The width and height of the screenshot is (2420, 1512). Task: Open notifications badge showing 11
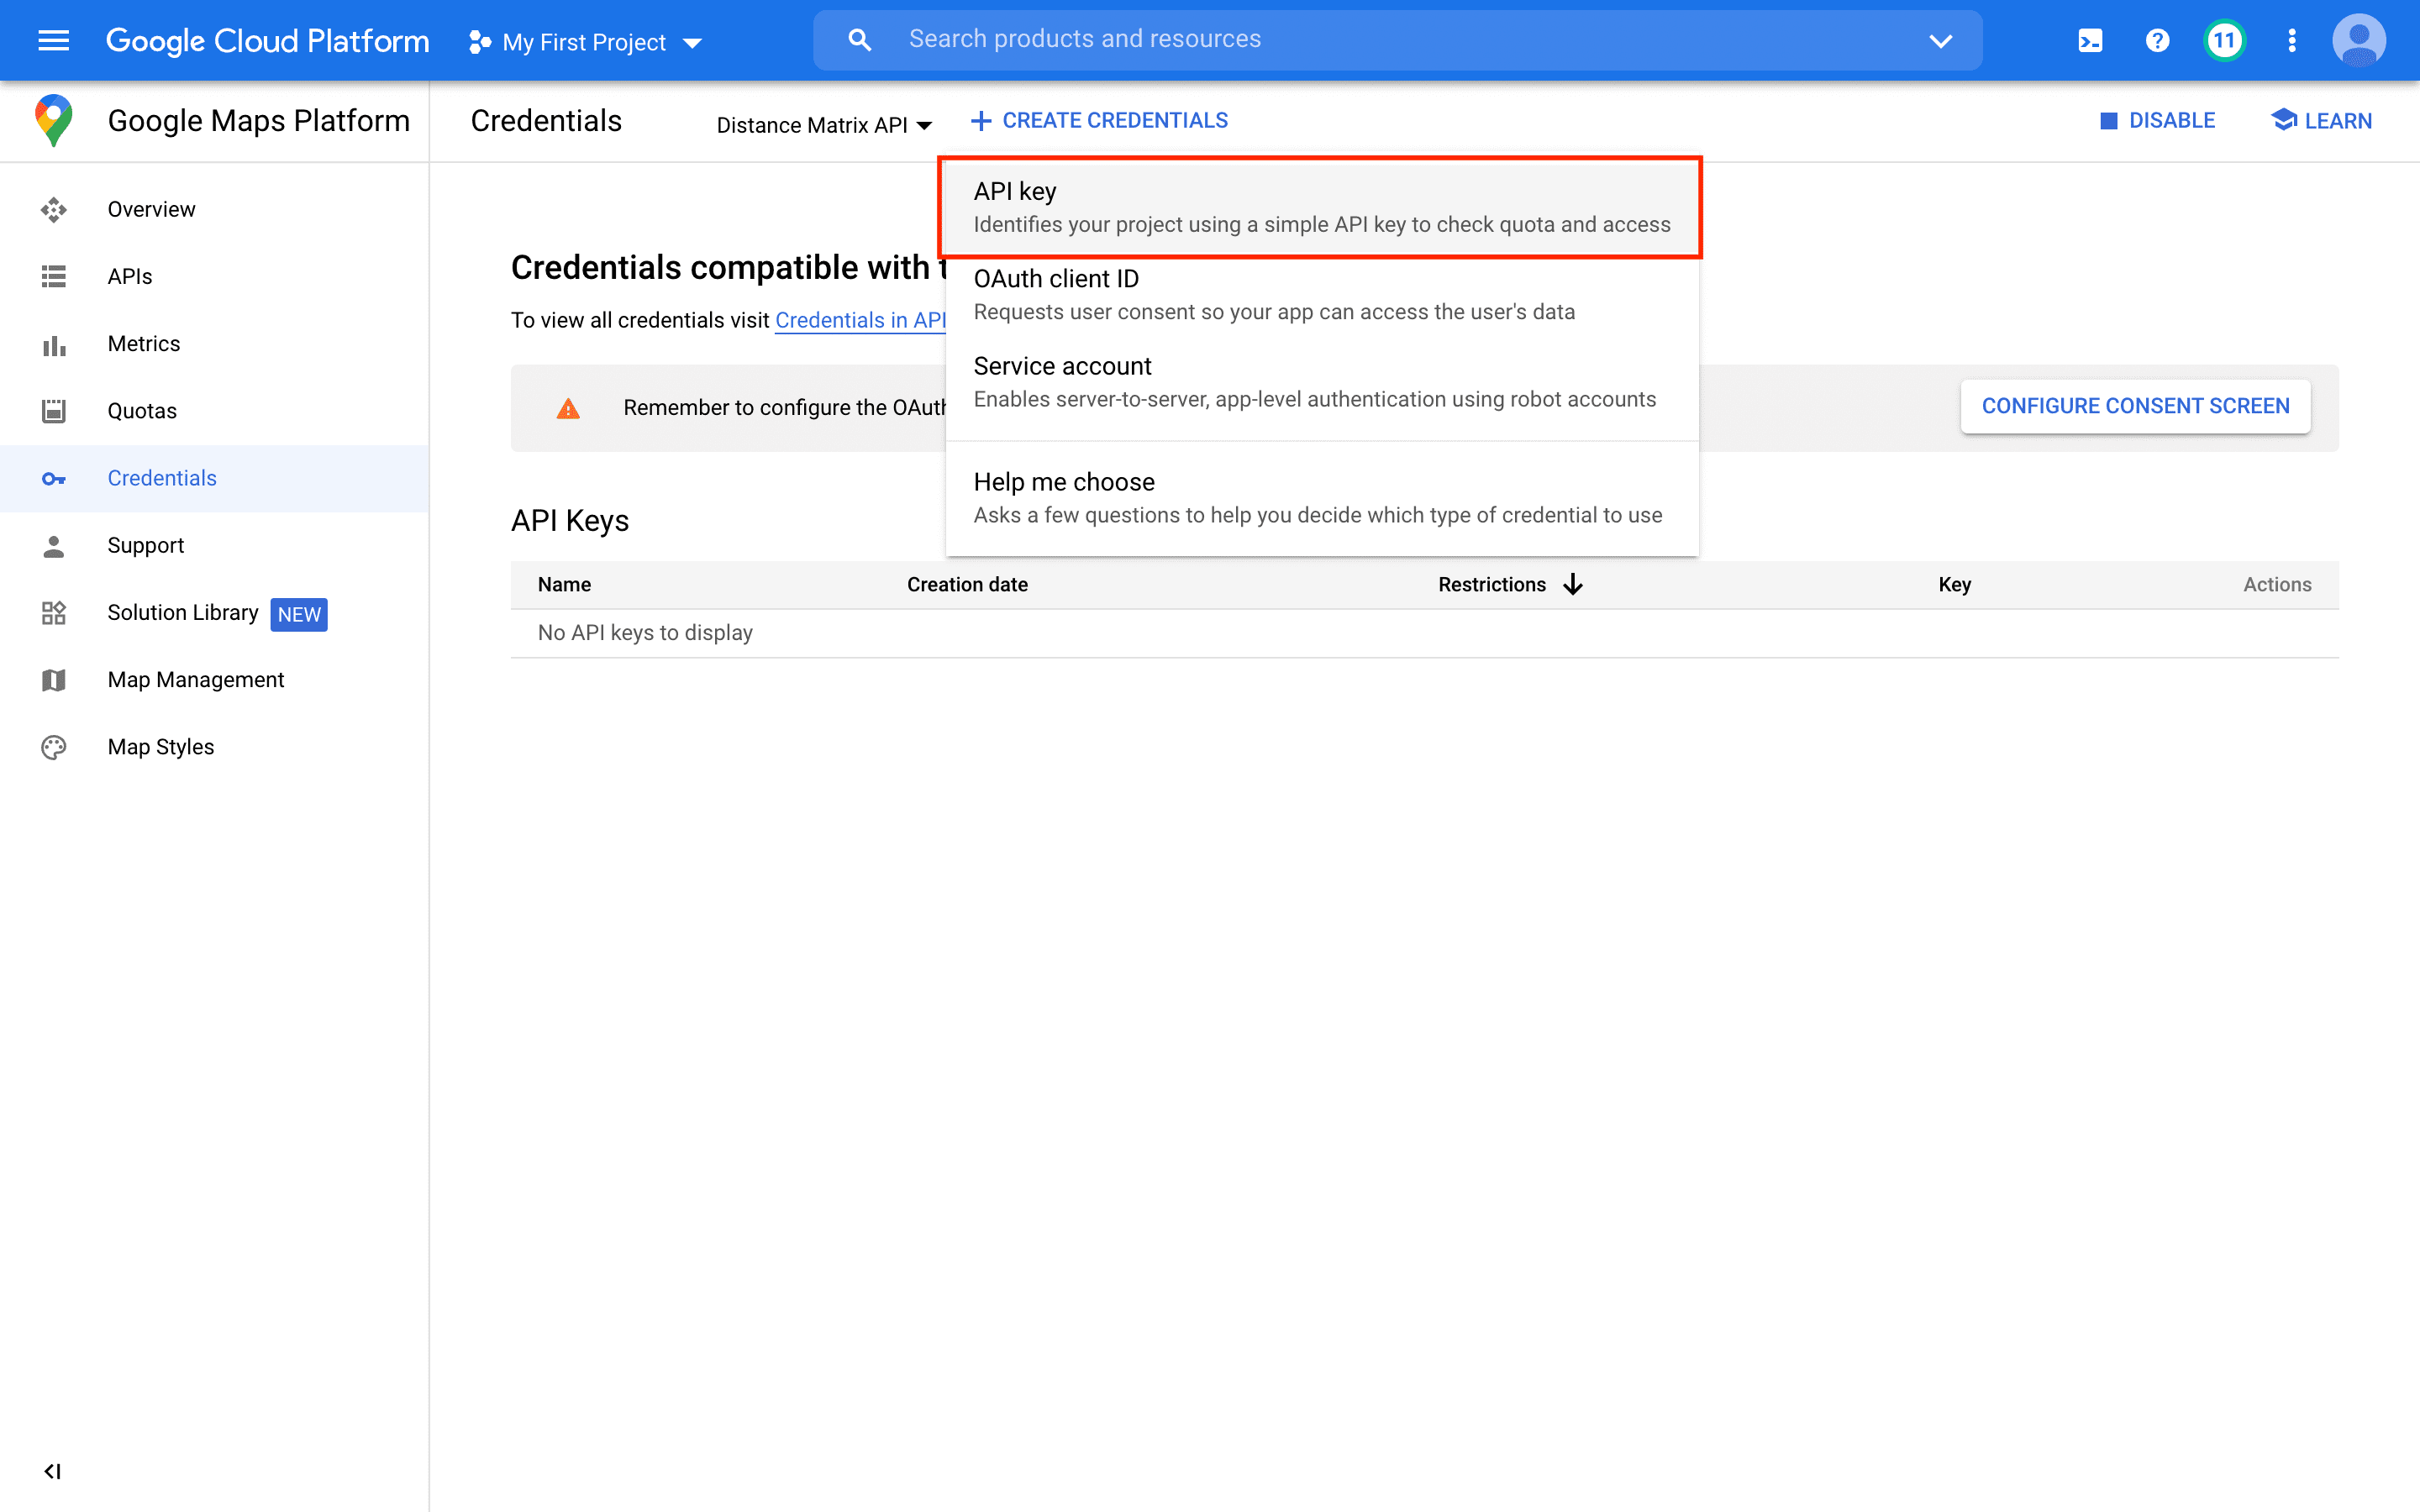2224,41
